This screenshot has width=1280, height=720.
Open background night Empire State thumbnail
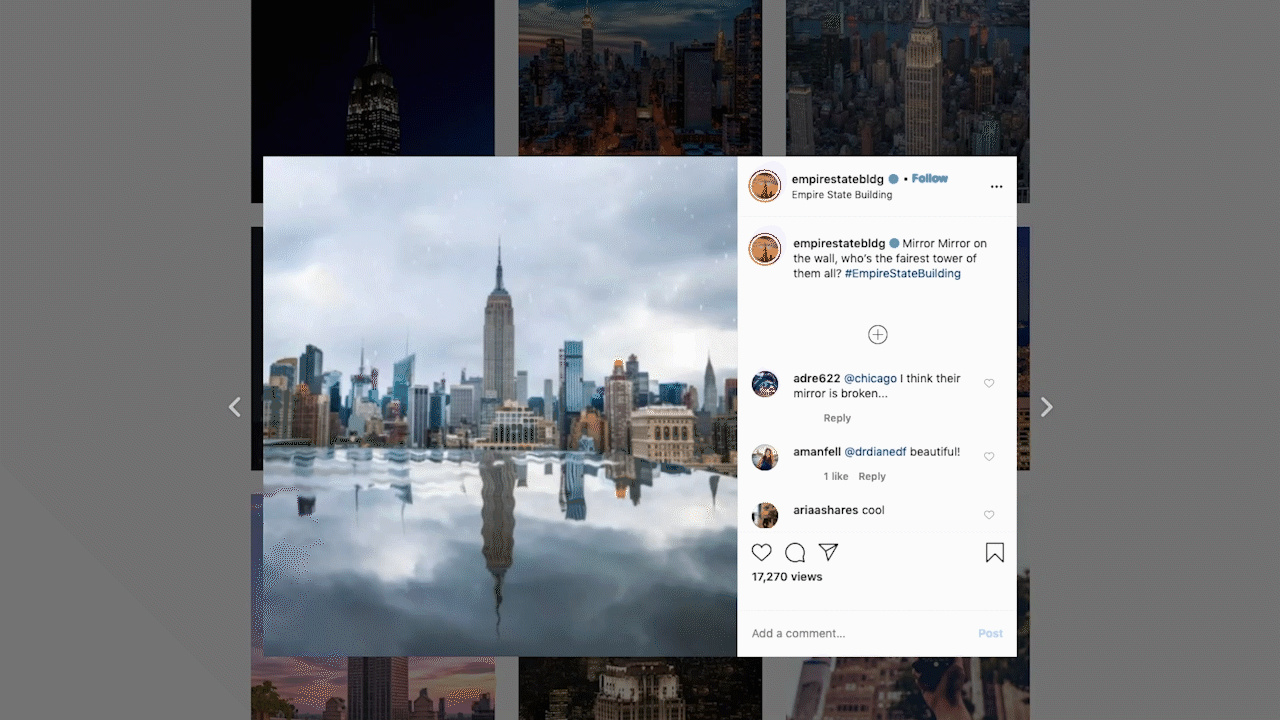[x=373, y=78]
